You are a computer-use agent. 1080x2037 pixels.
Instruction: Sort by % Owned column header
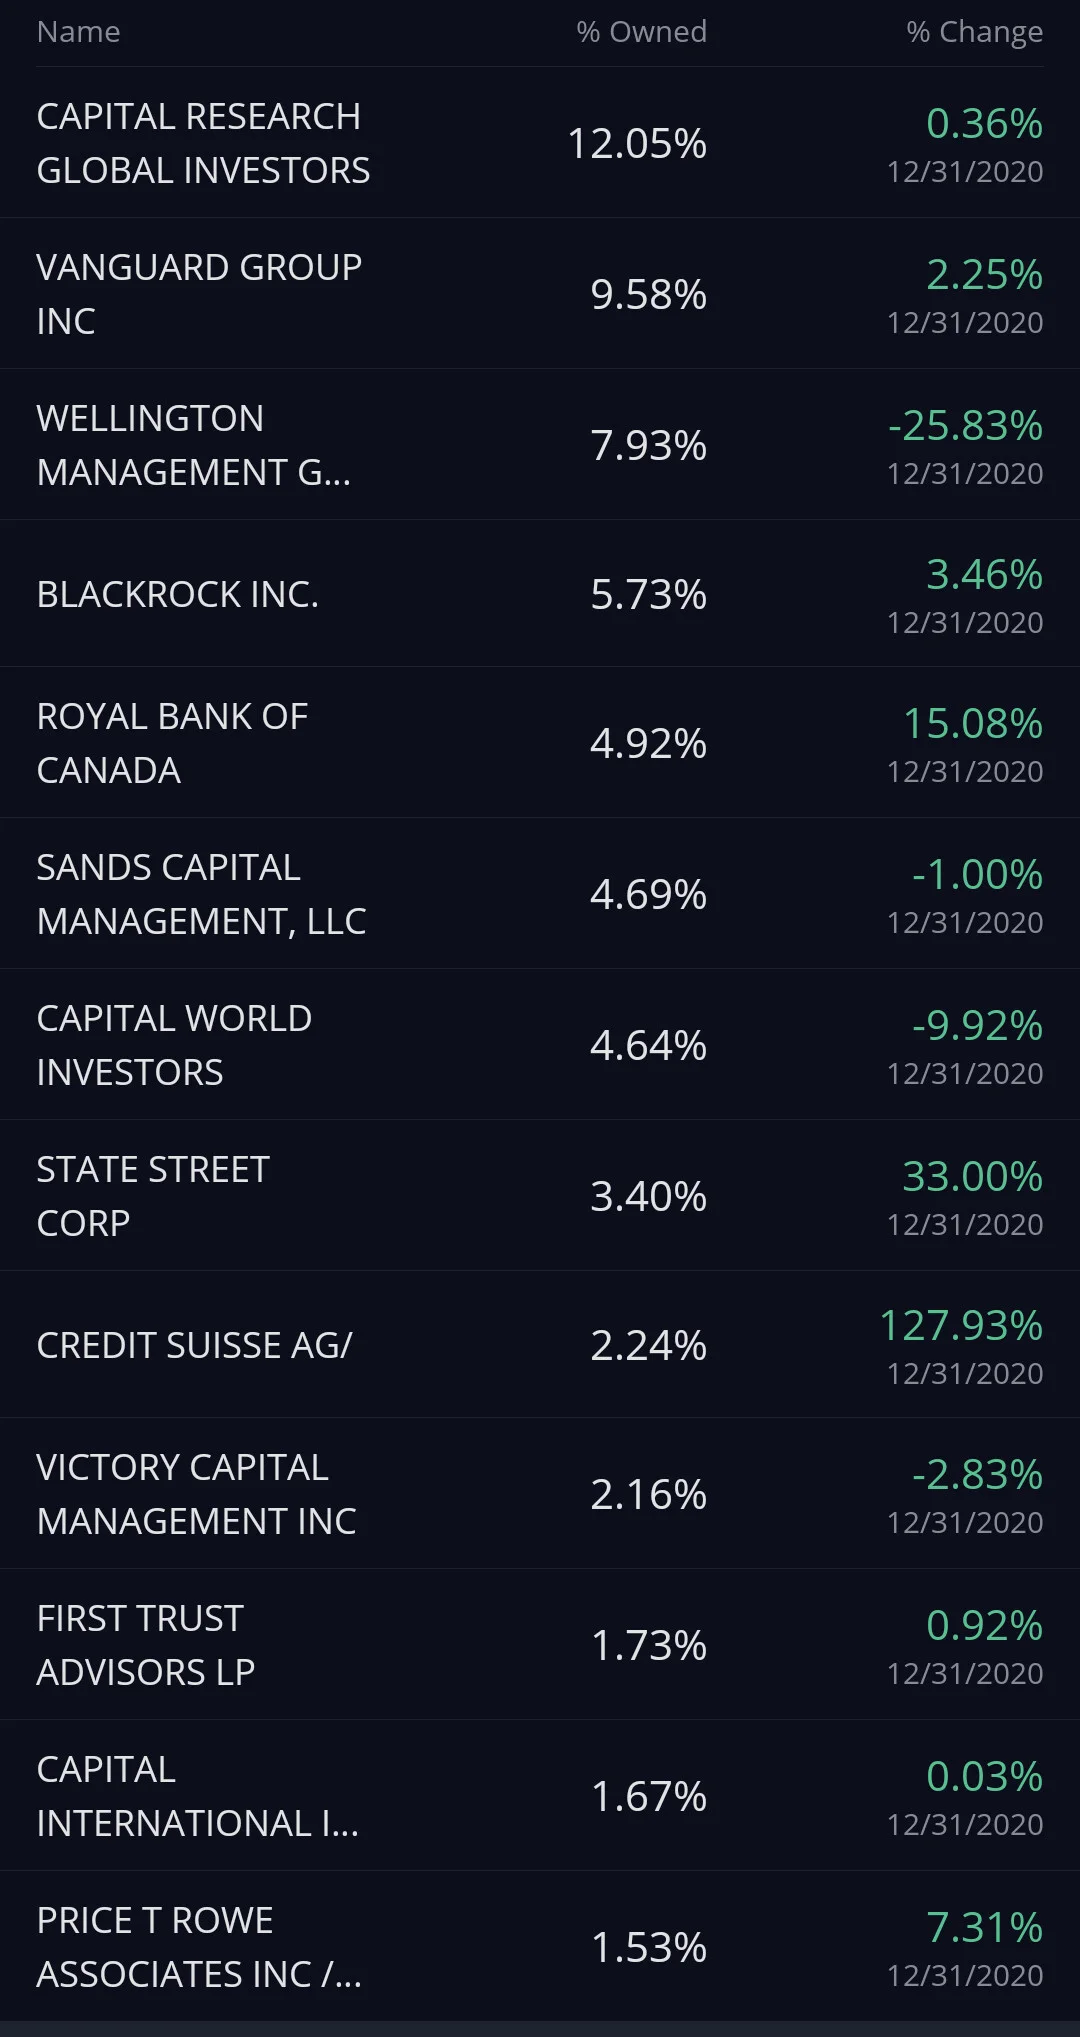[x=641, y=32]
